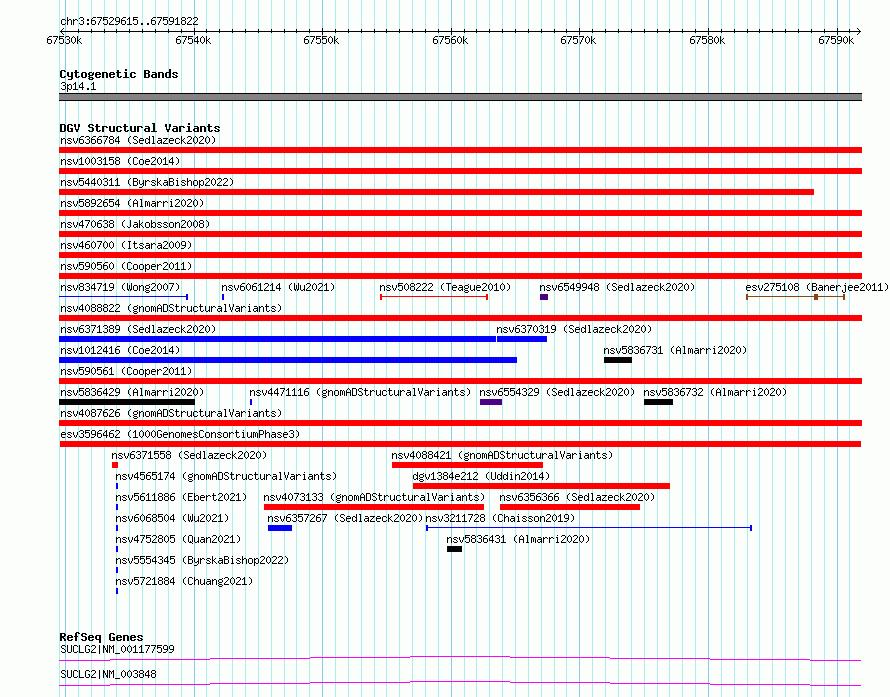This screenshot has height=697, width=890.
Task: Click the DGV Structural Variants track title
Action: 140,128
